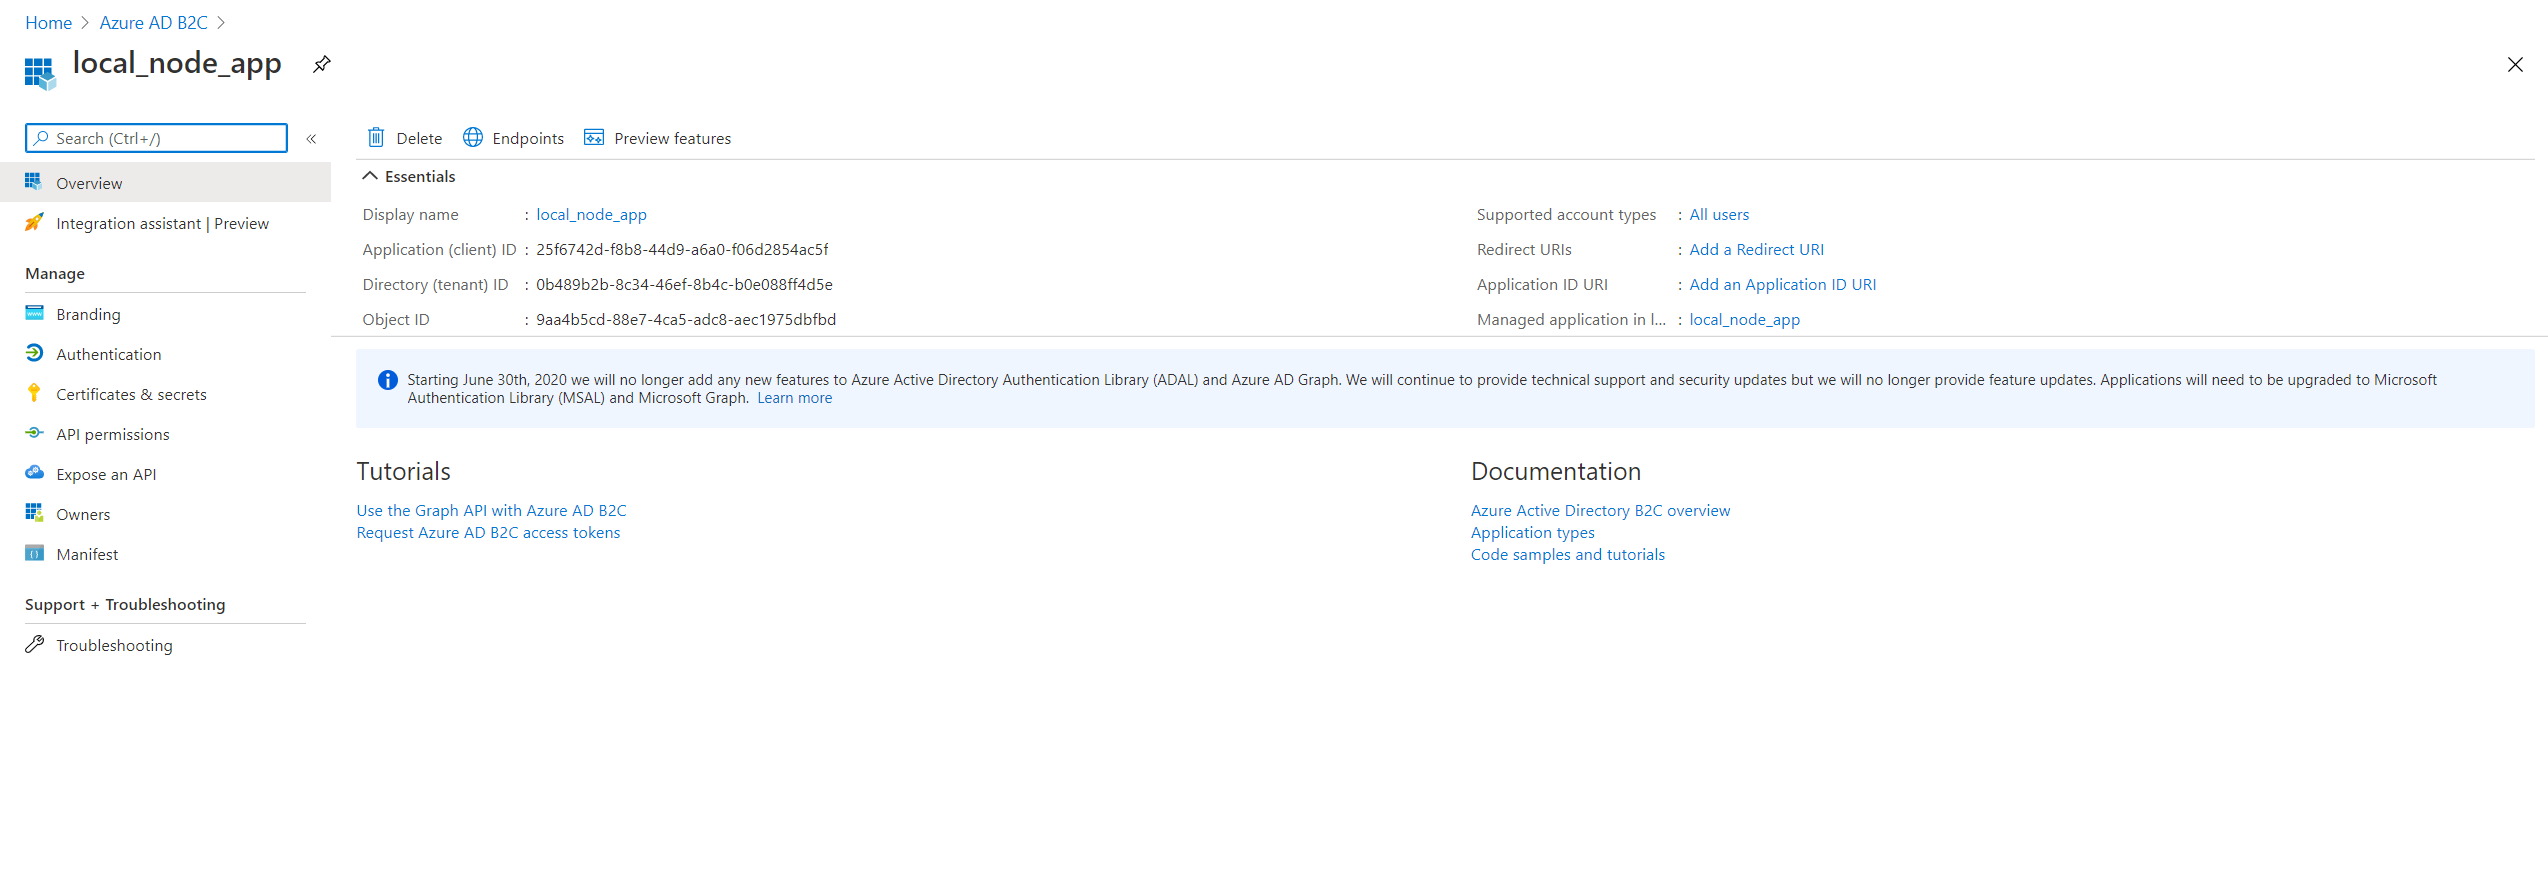Click the Preview features icon
This screenshot has width=2548, height=886.
pyautogui.click(x=594, y=137)
